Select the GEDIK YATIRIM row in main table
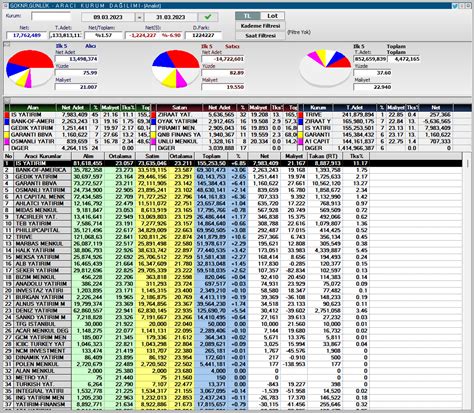The width and height of the screenshot is (474, 413). coord(233,177)
